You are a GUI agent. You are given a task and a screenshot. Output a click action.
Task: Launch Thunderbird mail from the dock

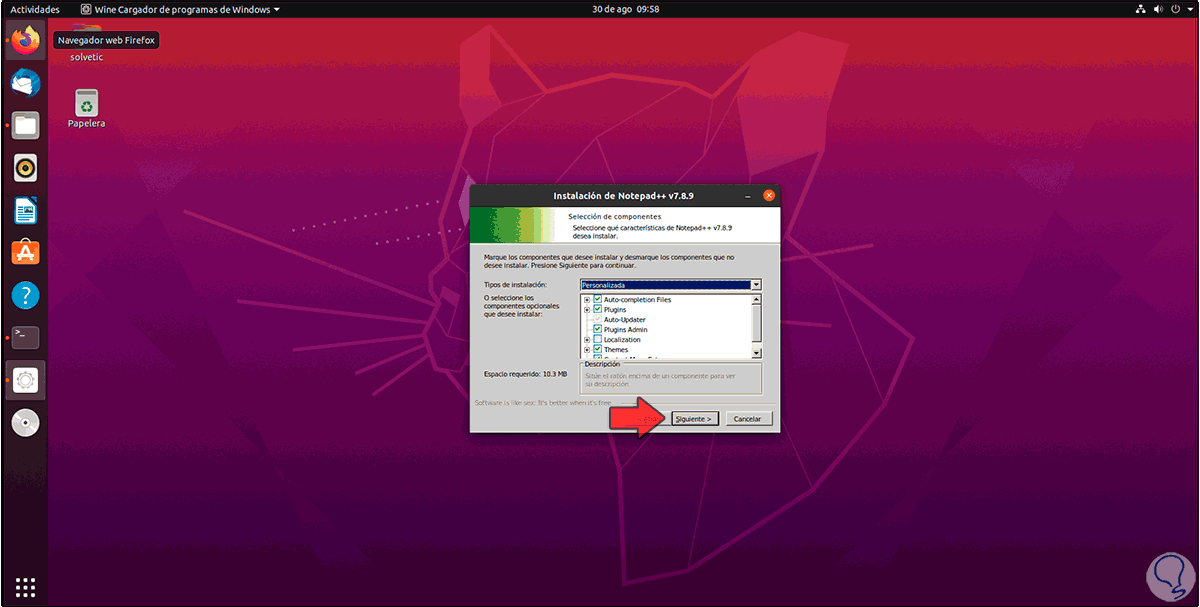pyautogui.click(x=26, y=83)
